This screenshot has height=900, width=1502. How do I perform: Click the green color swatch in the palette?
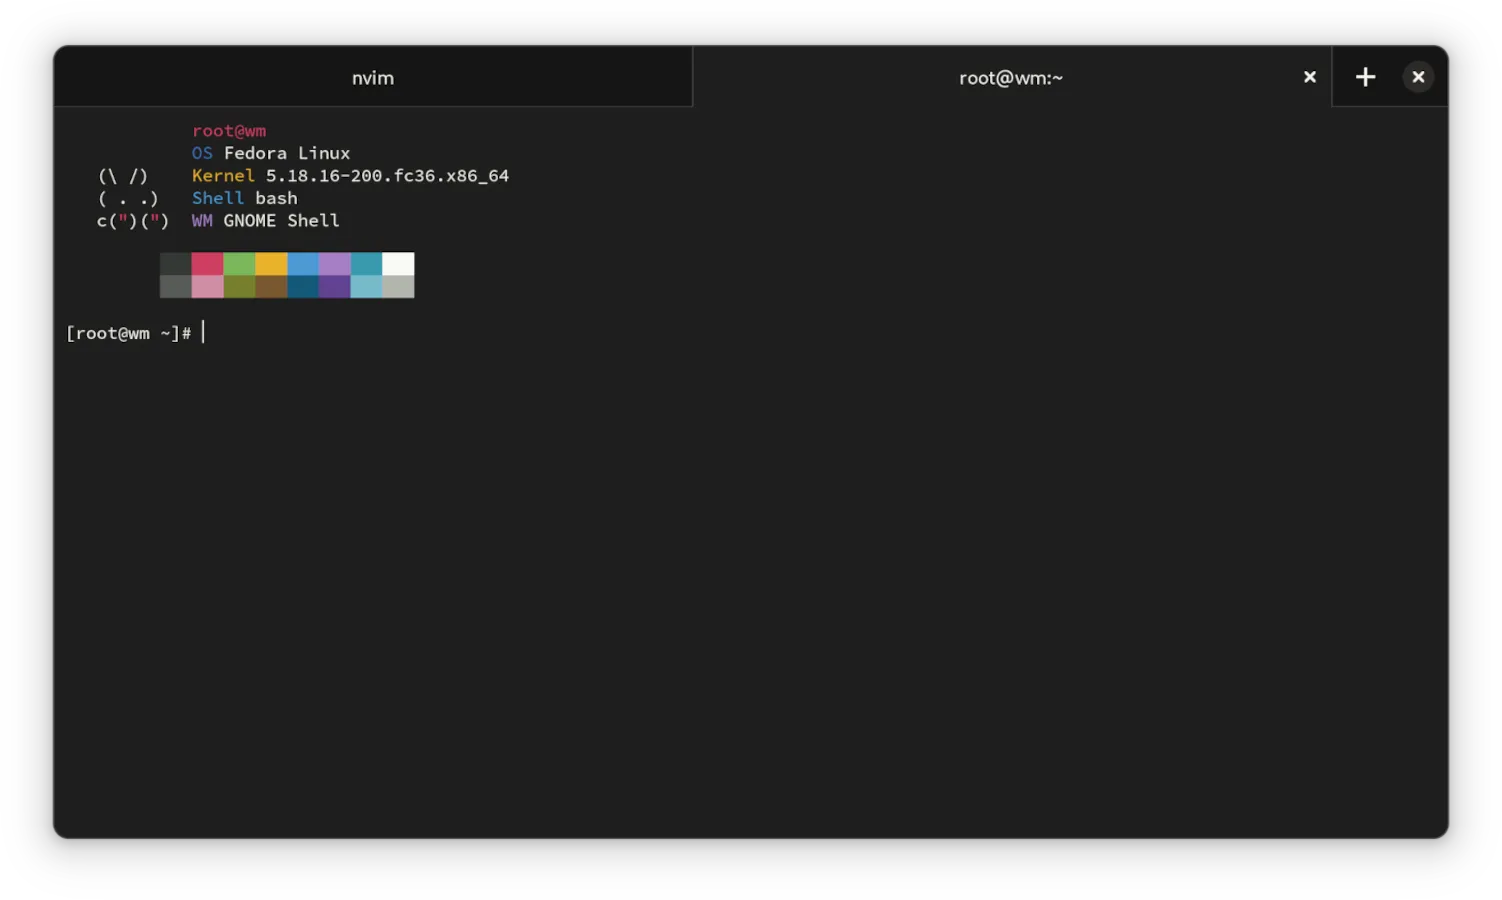click(239, 263)
